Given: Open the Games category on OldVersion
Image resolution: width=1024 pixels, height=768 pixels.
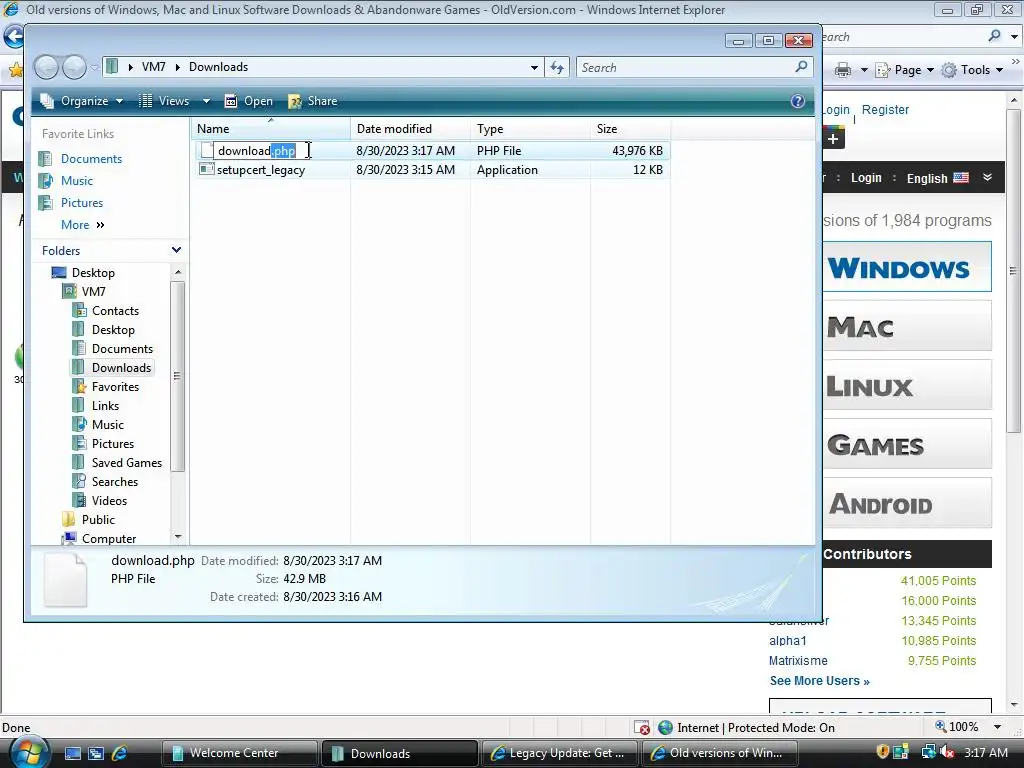Looking at the screenshot, I should 907,444.
